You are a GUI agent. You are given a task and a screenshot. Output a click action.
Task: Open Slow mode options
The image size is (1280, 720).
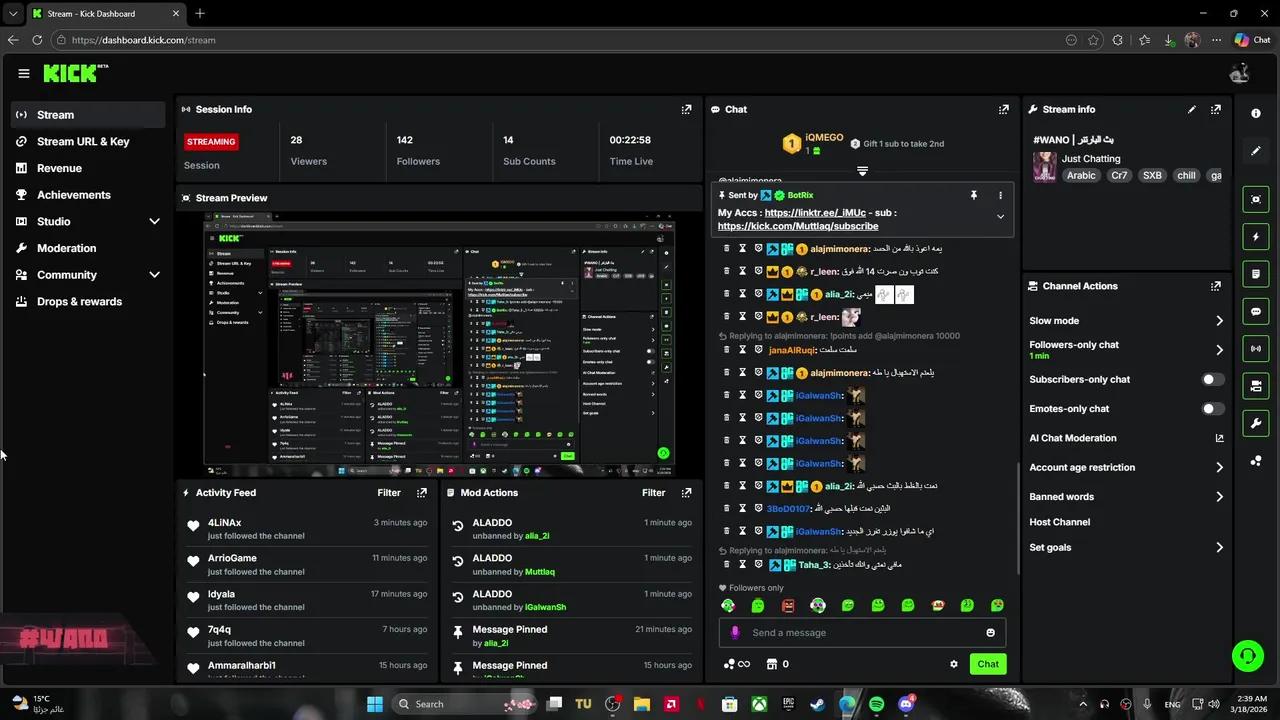1126,321
